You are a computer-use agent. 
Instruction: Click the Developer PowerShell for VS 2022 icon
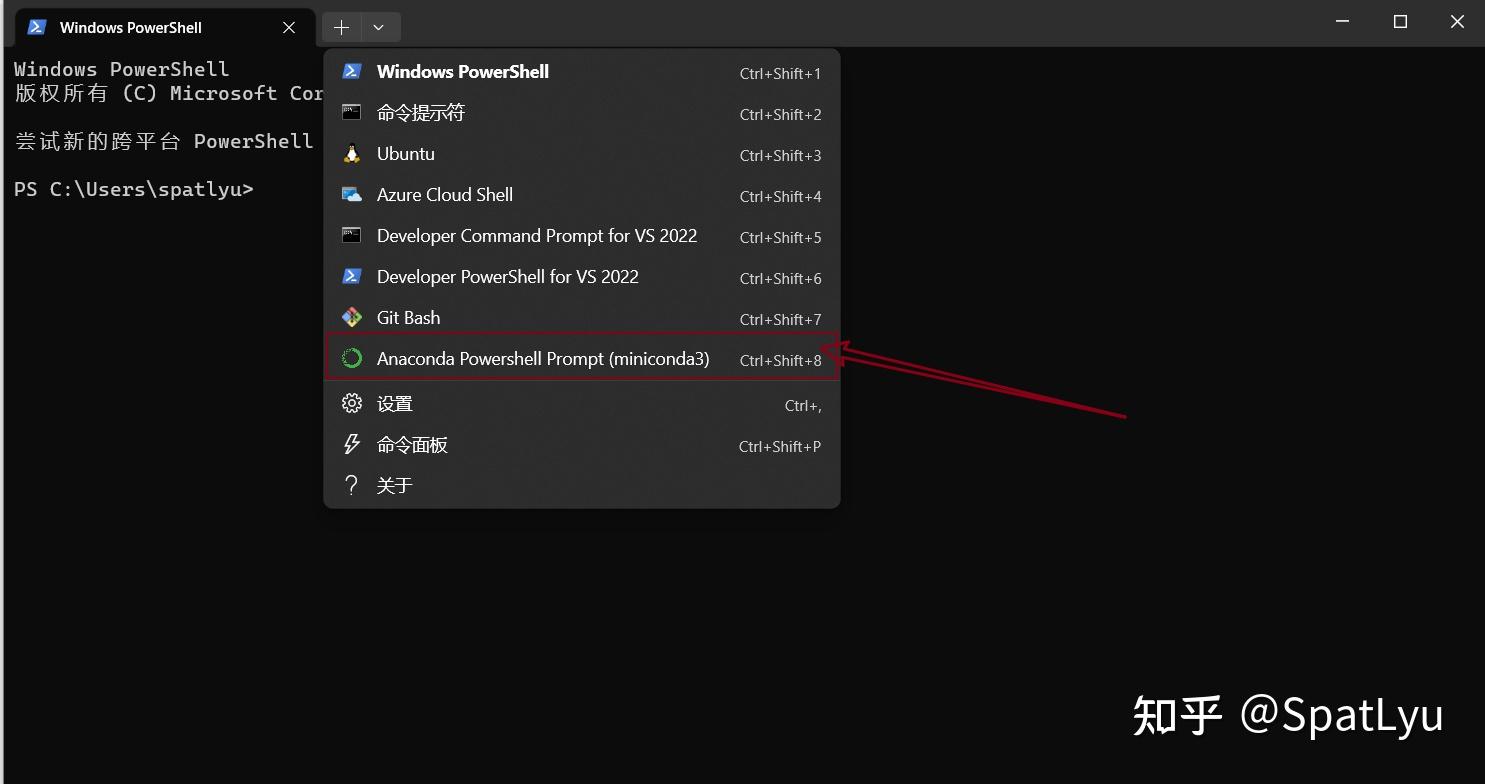pos(351,276)
